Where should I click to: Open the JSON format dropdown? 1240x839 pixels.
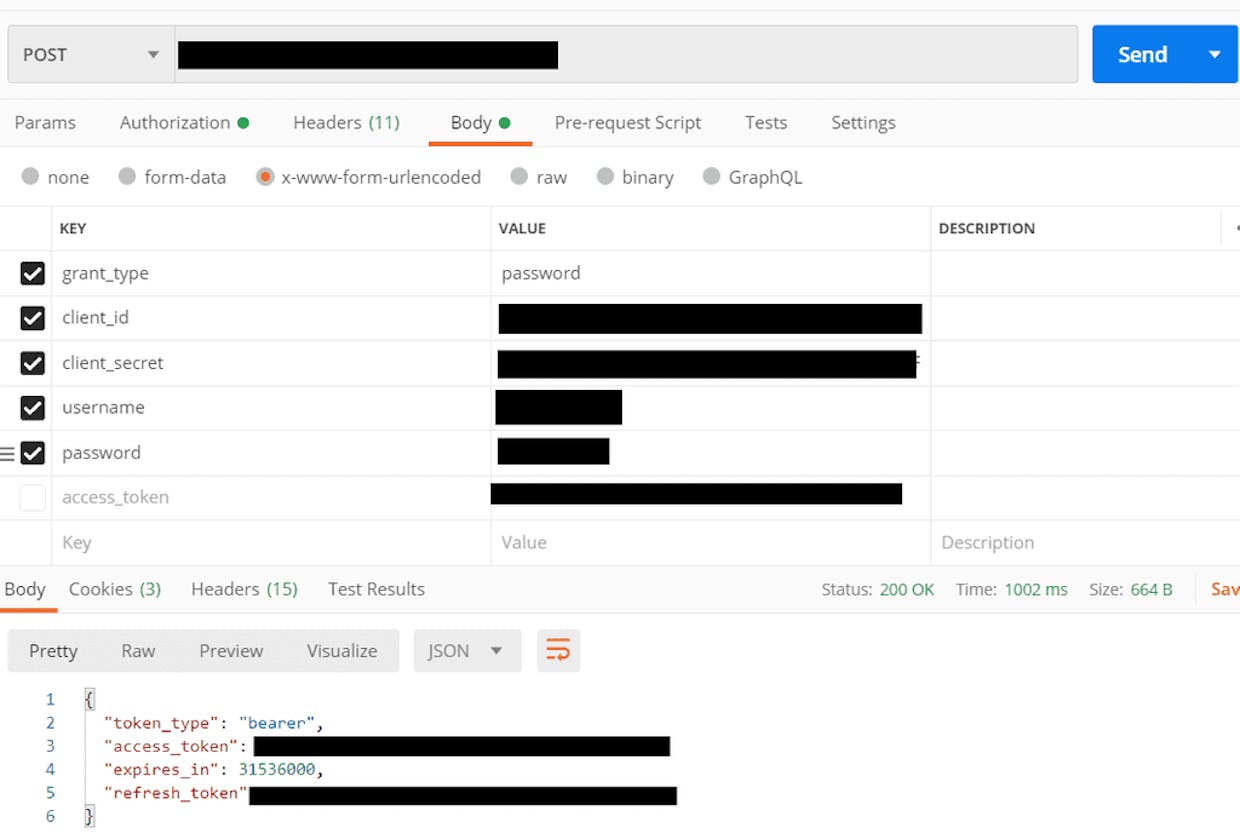(x=467, y=651)
